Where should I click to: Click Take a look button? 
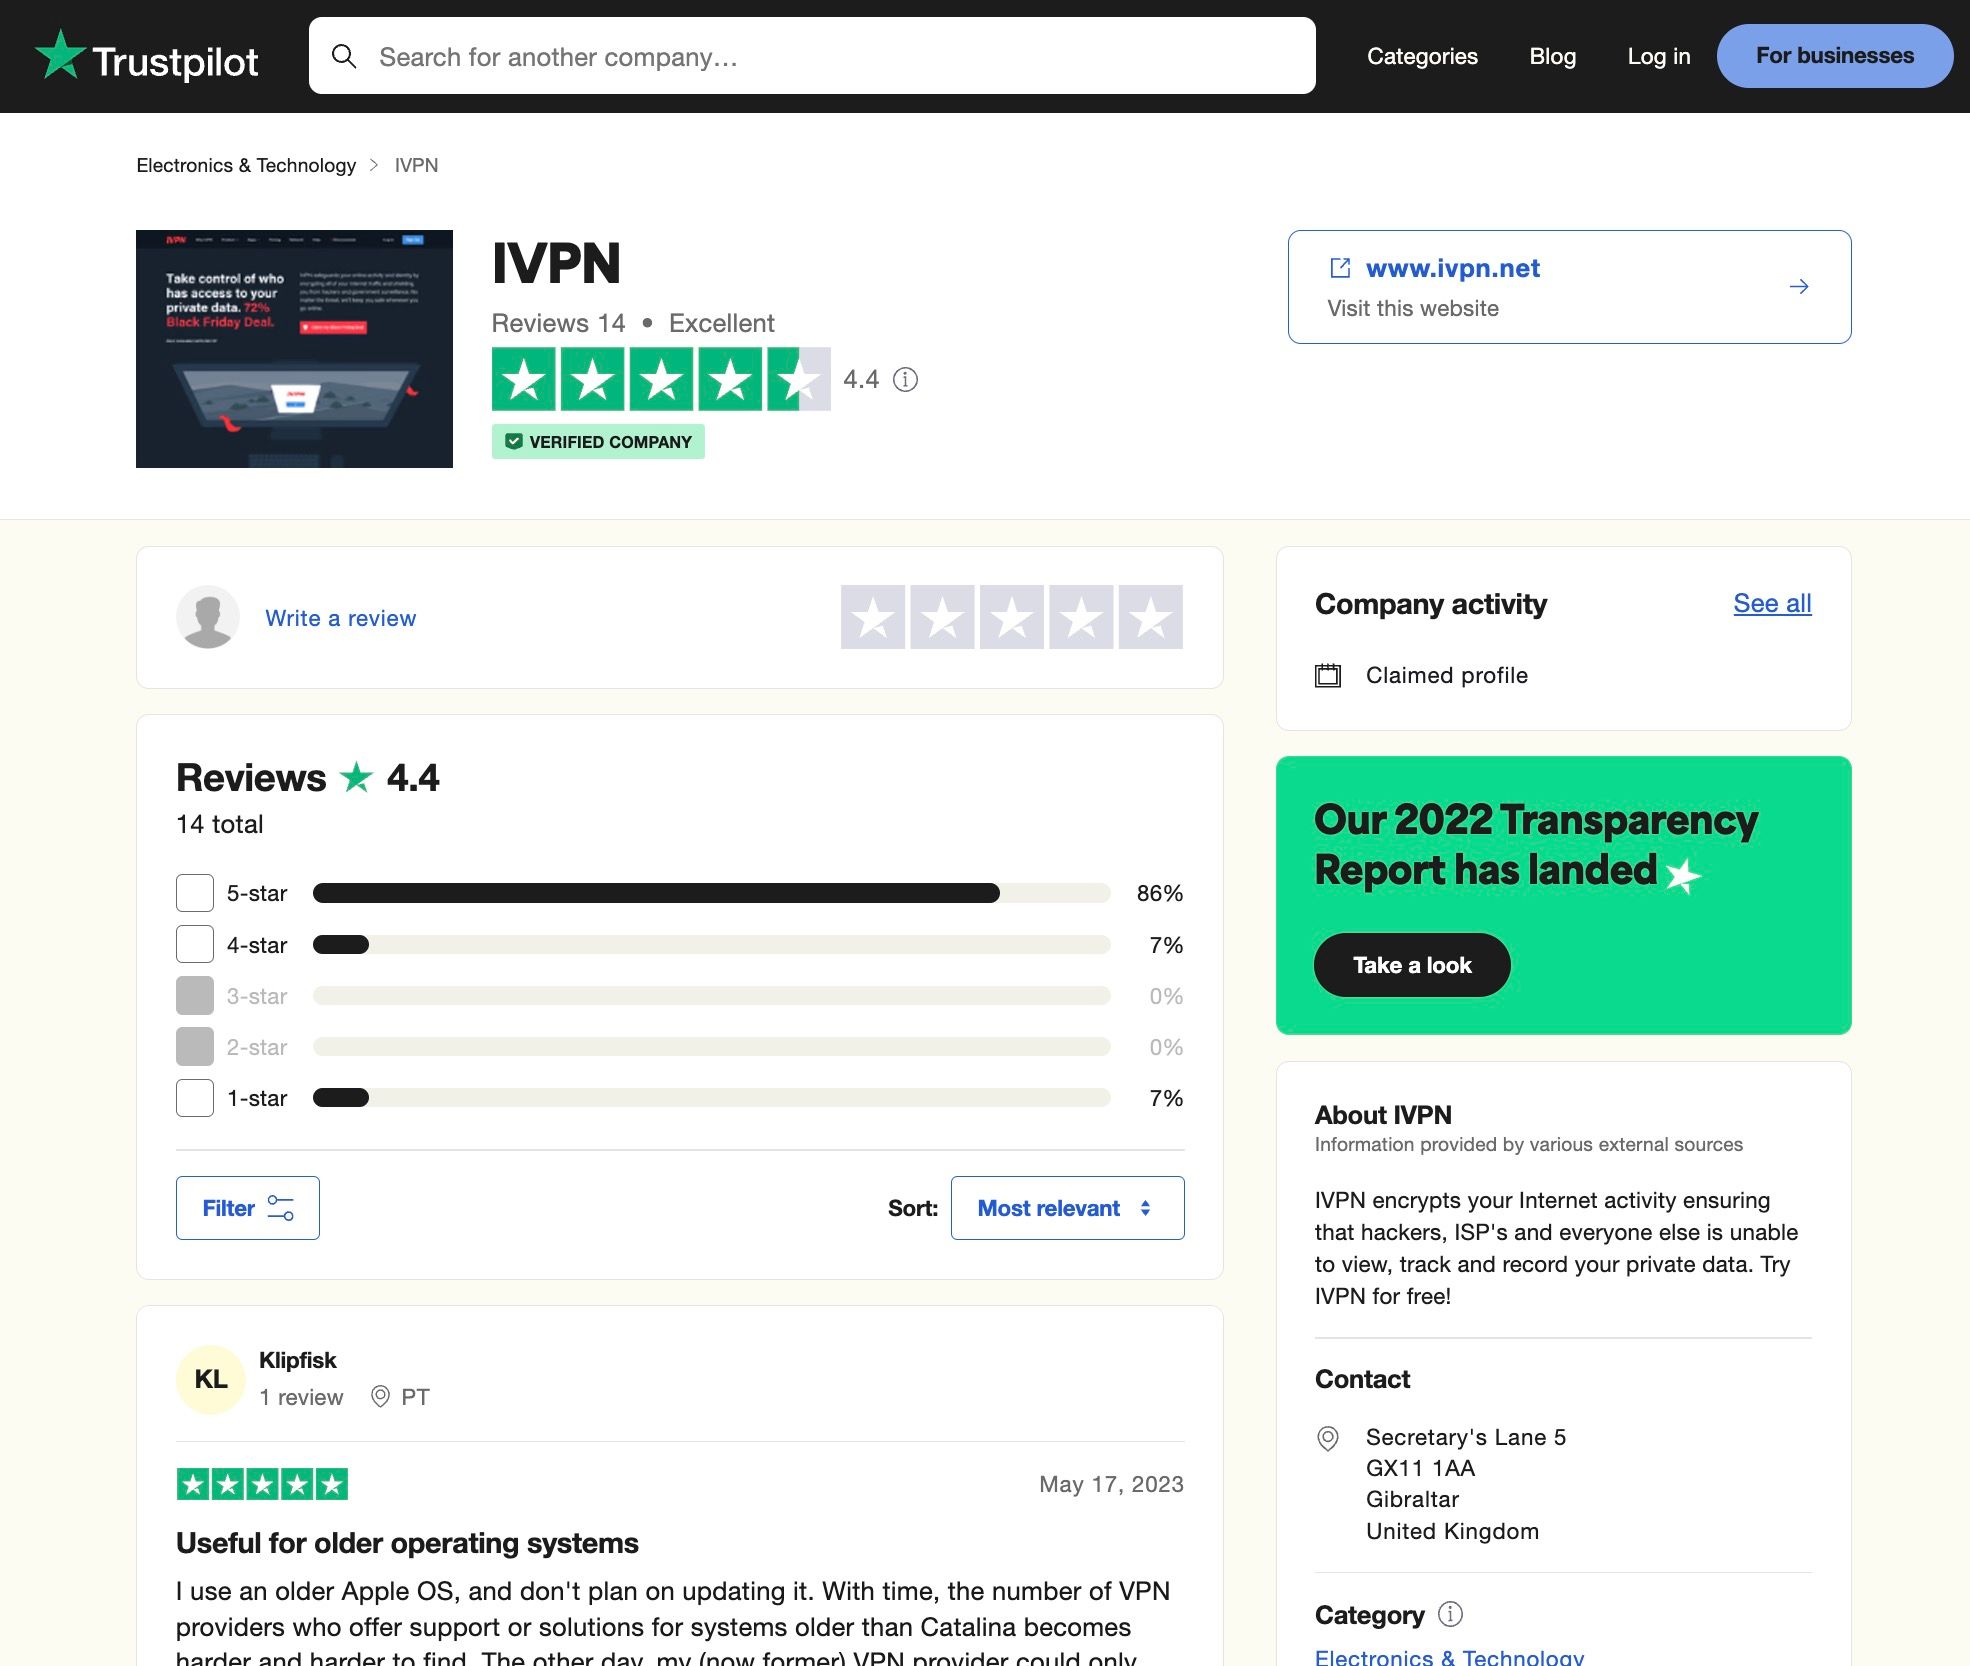1412,965
